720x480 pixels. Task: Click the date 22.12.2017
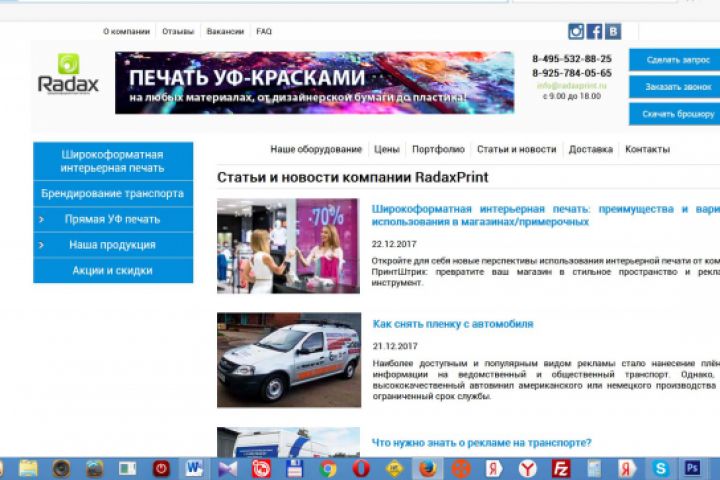394,244
